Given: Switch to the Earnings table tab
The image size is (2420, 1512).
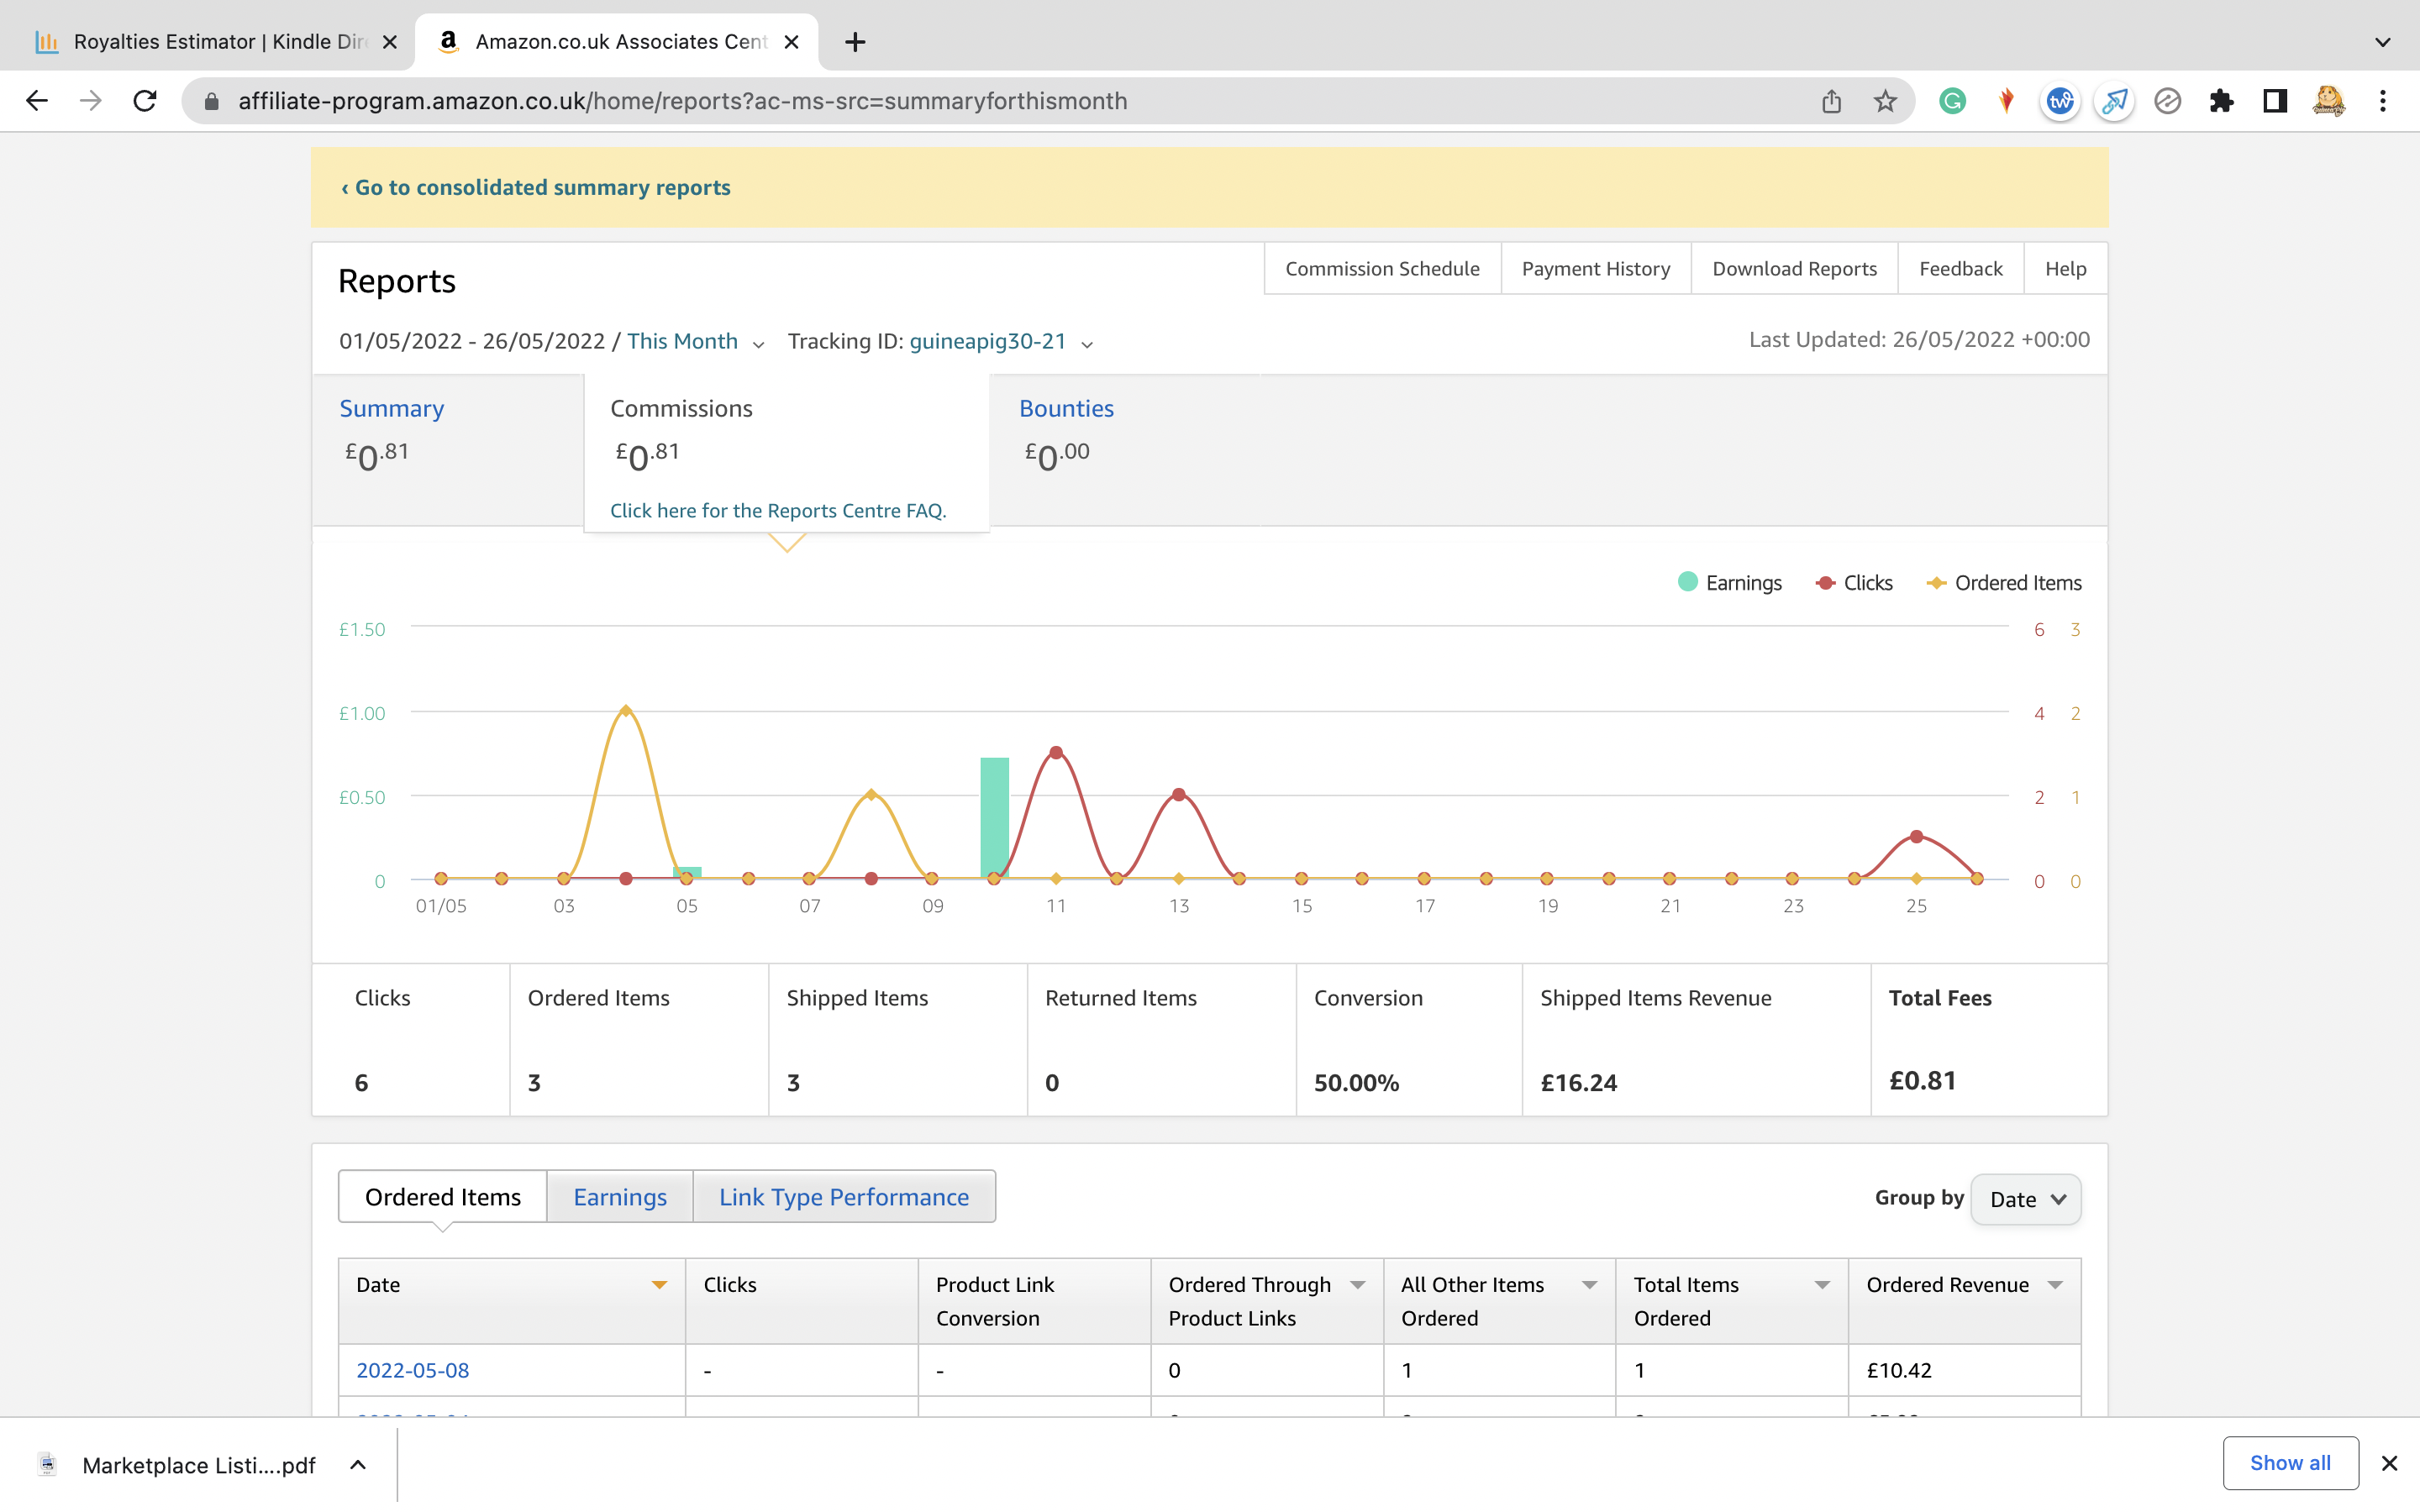Looking at the screenshot, I should click(x=620, y=1196).
